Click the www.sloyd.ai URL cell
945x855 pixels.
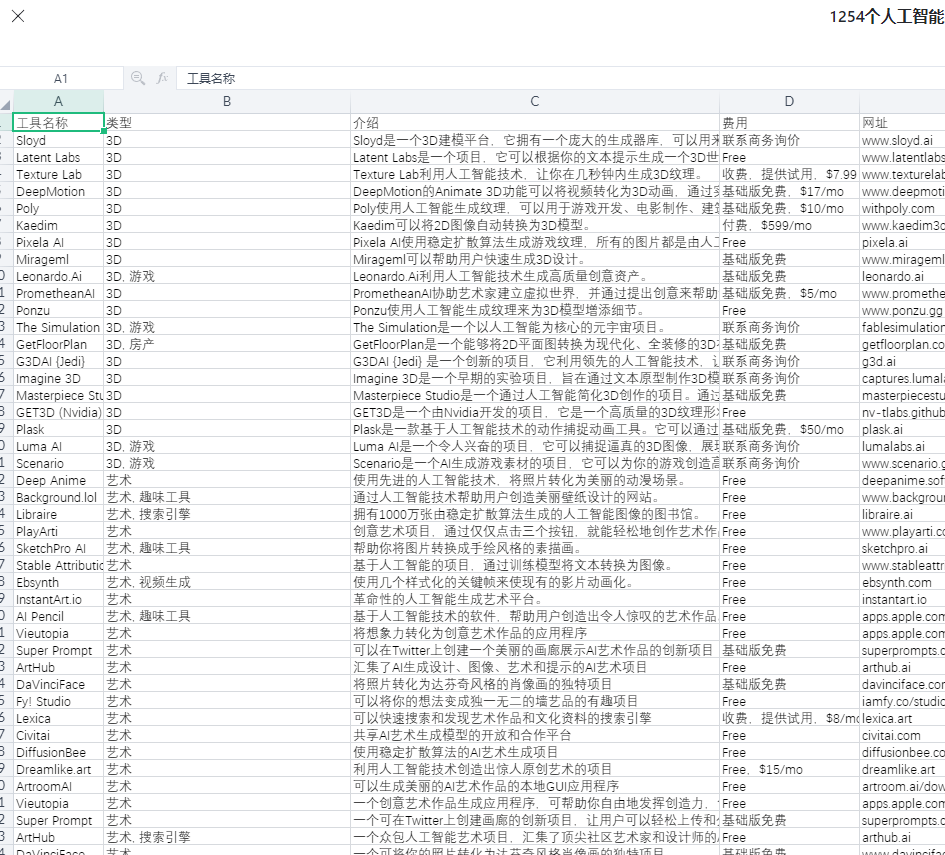[x=902, y=140]
